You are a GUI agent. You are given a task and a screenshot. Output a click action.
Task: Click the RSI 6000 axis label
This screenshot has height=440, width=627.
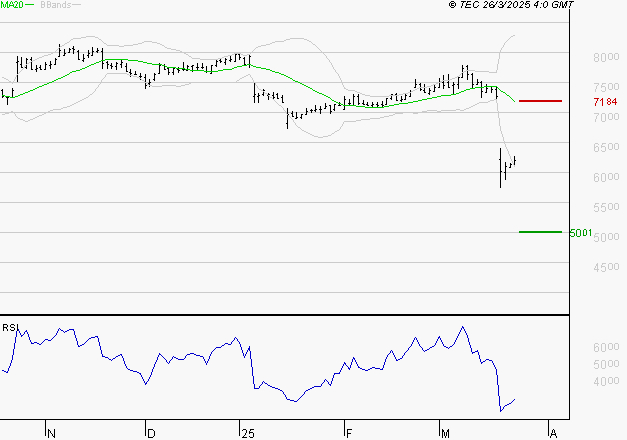point(606,347)
